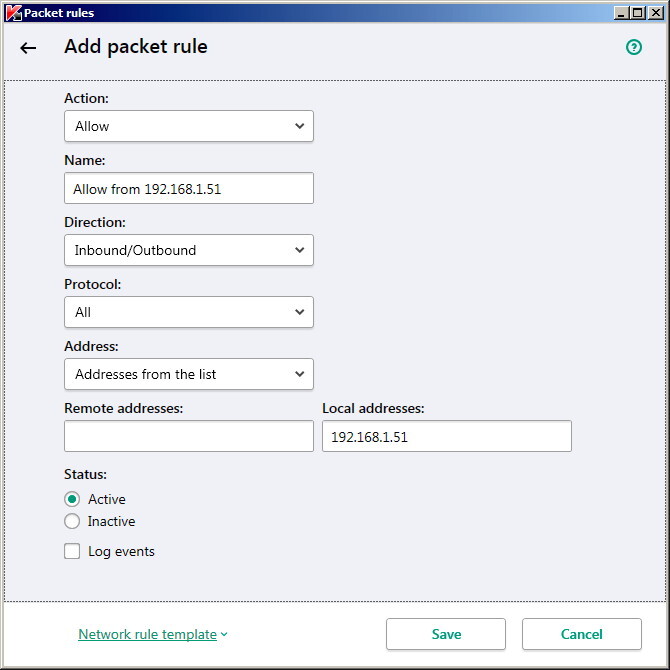This screenshot has height=670, width=670.
Task: Enable the Log events checkbox
Action: [x=72, y=551]
